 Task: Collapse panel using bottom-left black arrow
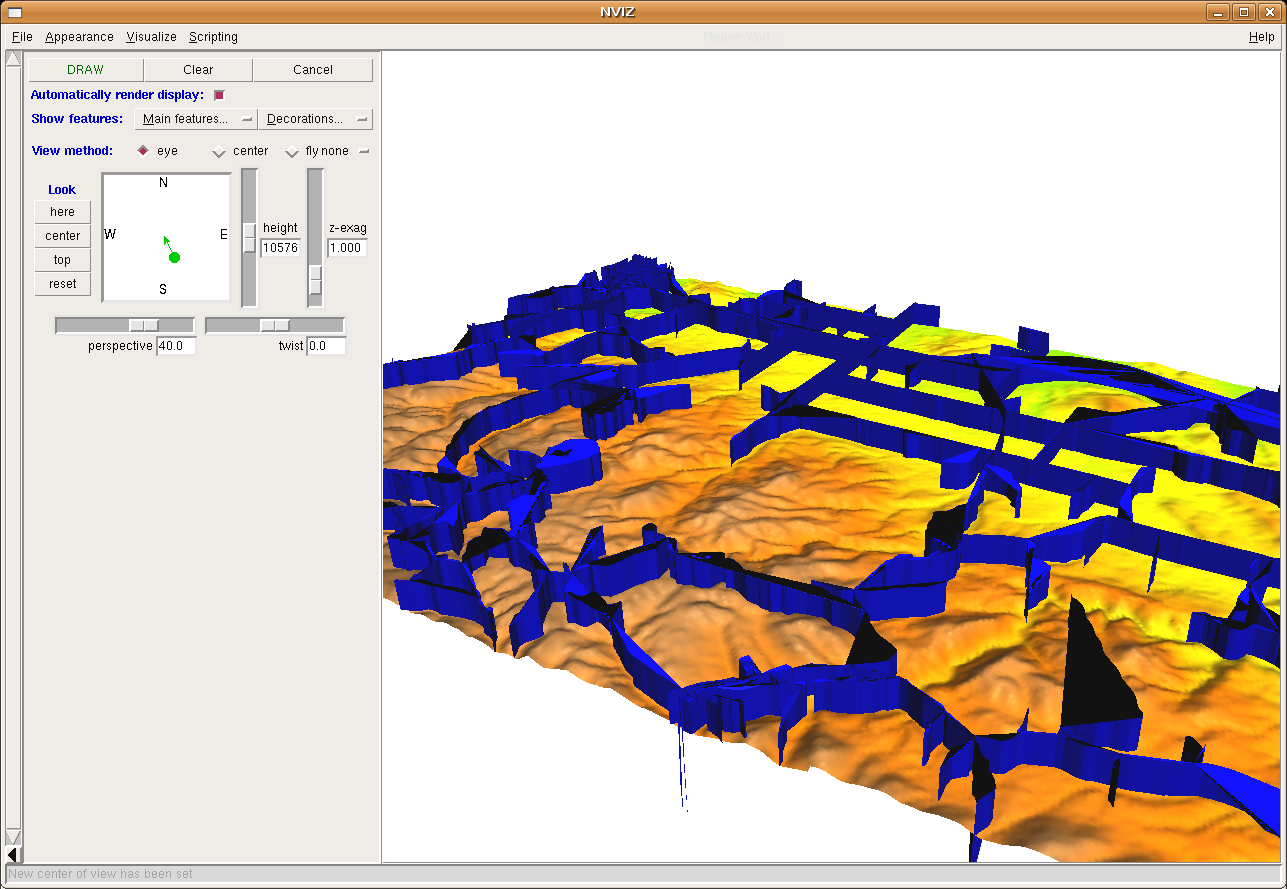tap(13, 855)
